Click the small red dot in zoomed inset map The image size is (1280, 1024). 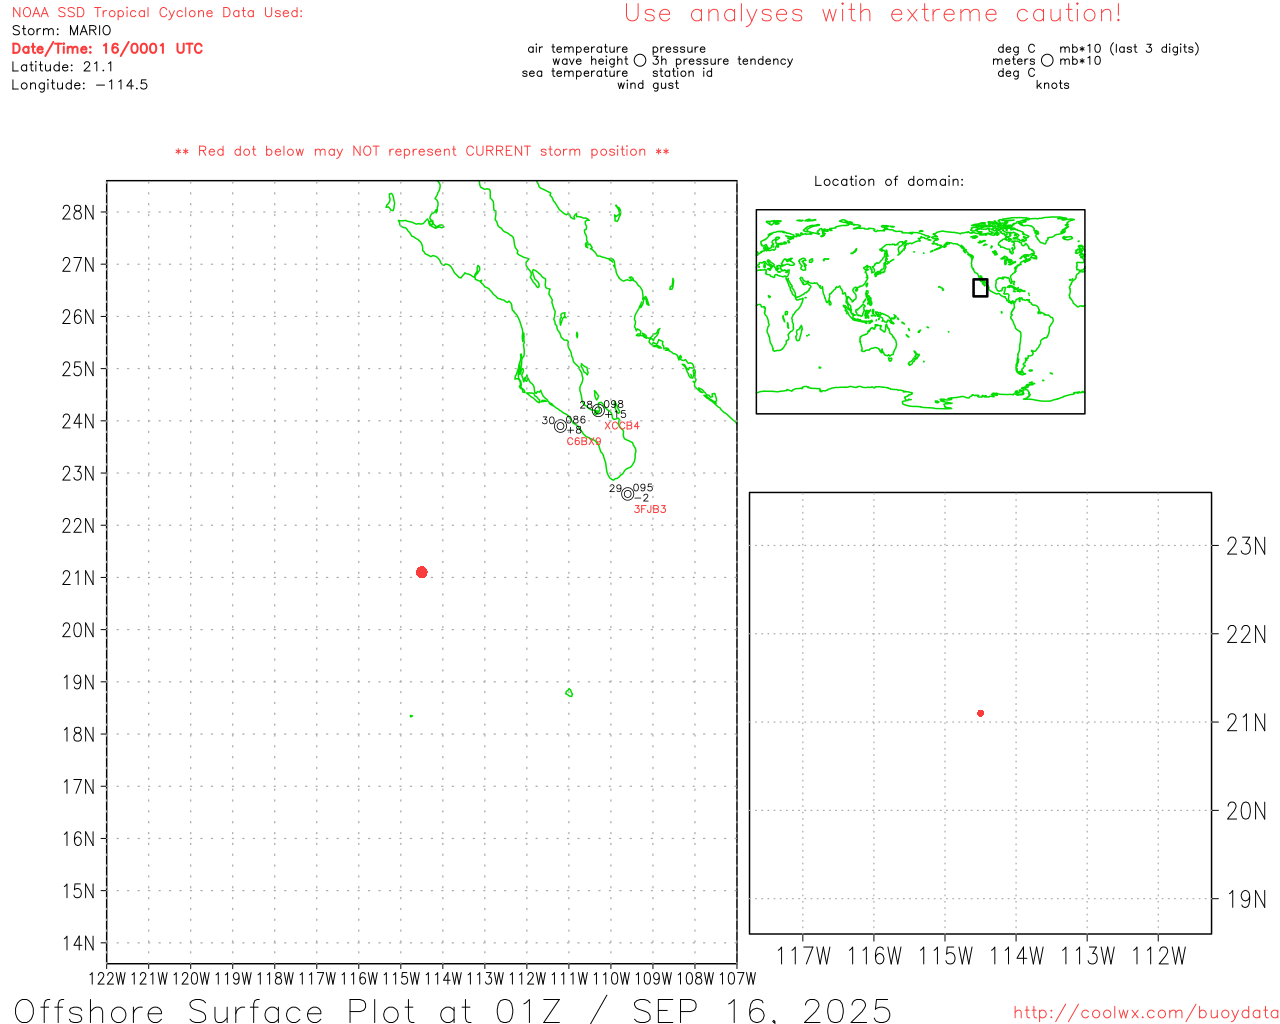981,713
